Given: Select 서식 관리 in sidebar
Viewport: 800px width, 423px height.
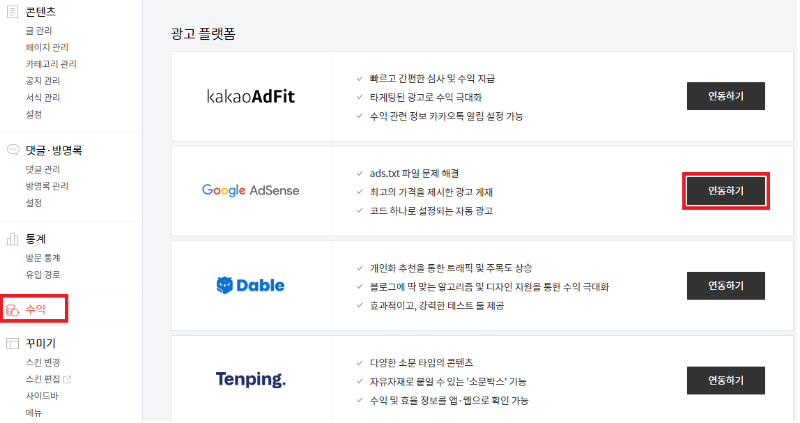Looking at the screenshot, I should pyautogui.click(x=43, y=97).
